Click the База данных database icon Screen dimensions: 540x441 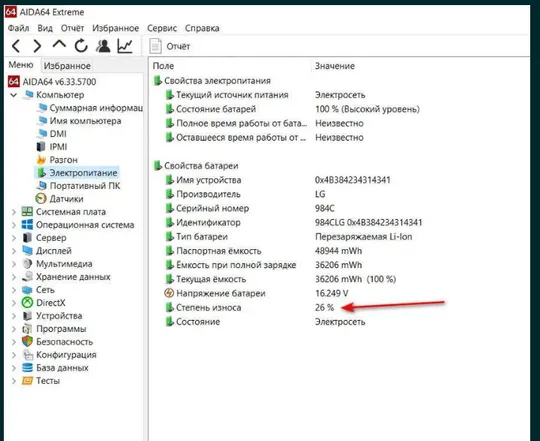[x=27, y=368]
